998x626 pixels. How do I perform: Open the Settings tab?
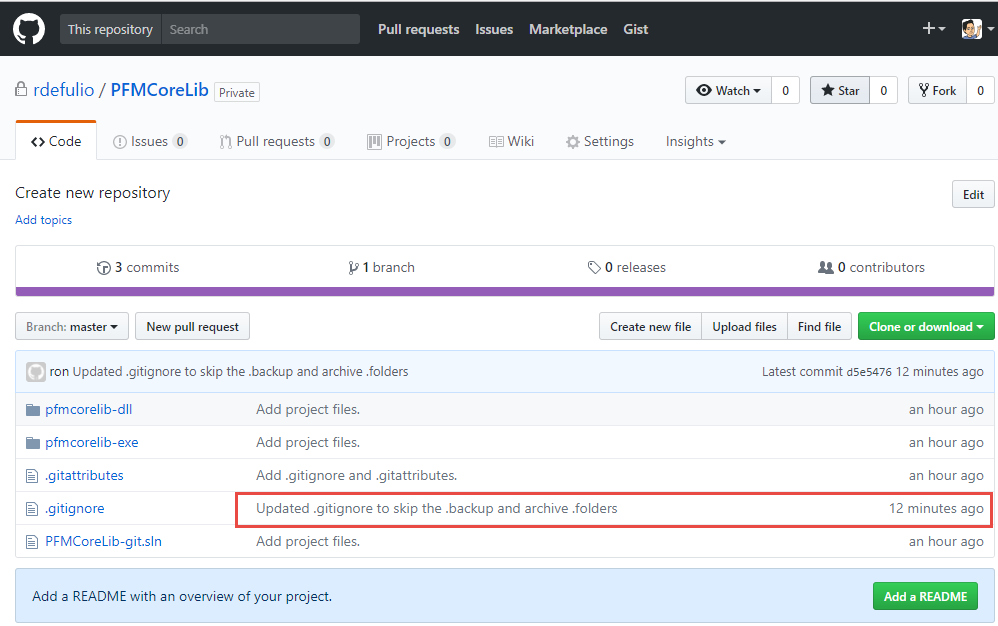600,141
